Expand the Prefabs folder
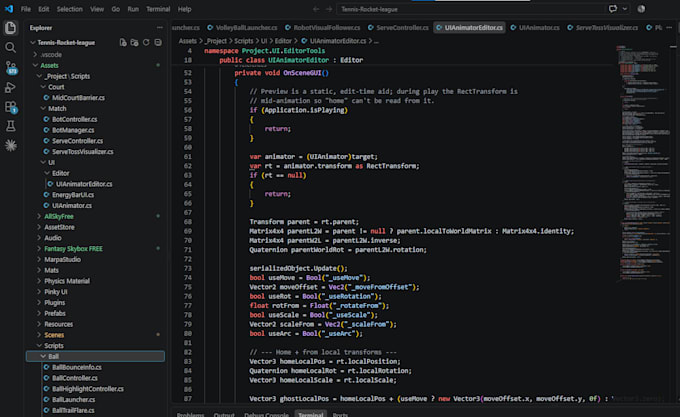The width and height of the screenshot is (680, 417). point(55,313)
